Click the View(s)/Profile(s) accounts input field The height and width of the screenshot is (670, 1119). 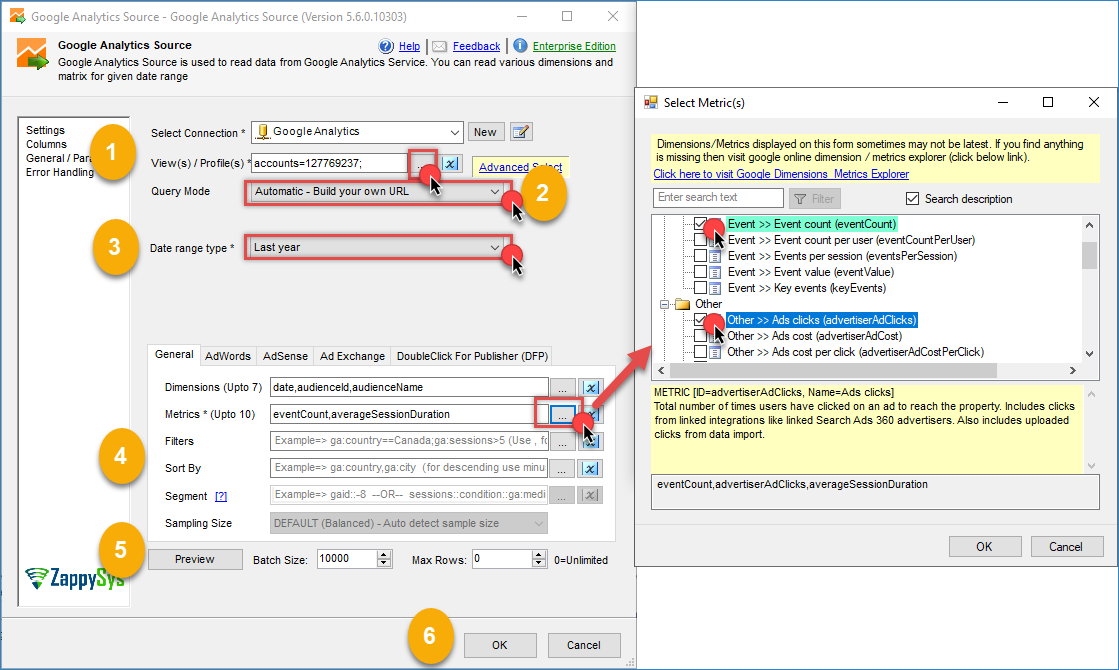(x=330, y=163)
